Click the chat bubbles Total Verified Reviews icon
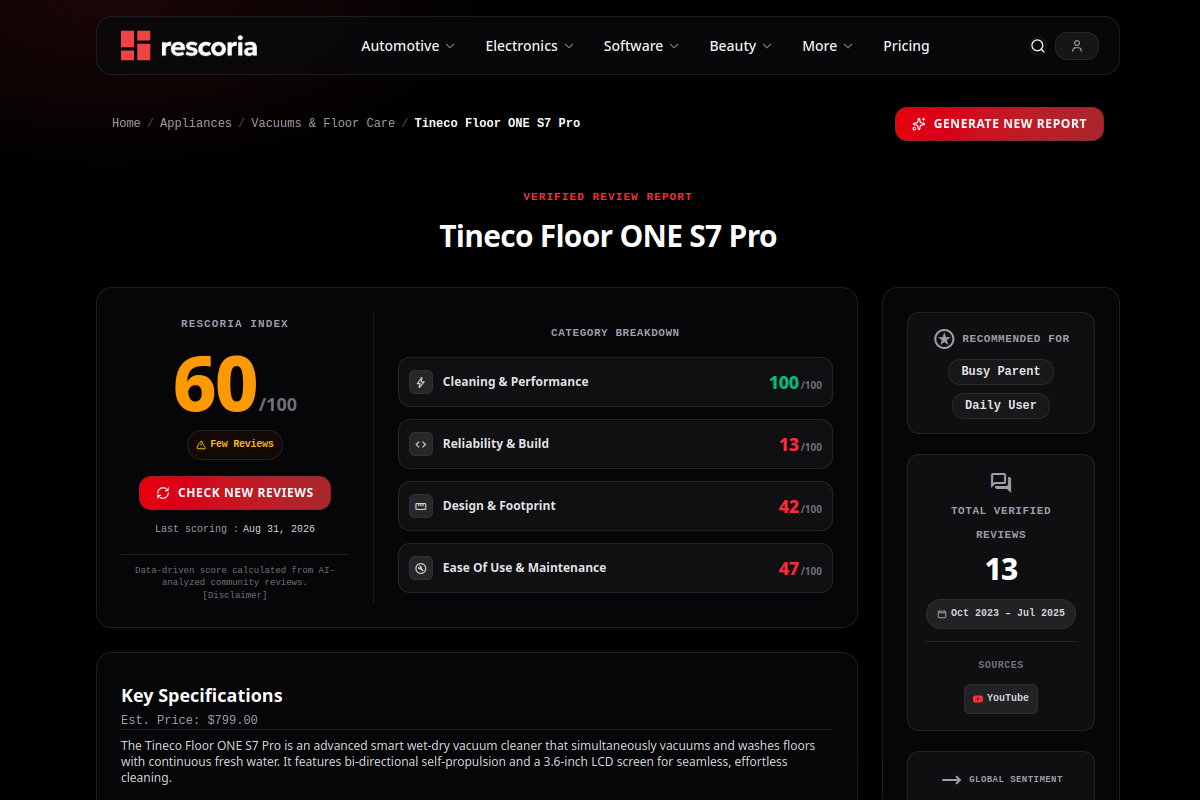The image size is (1200, 800). pos(1001,483)
